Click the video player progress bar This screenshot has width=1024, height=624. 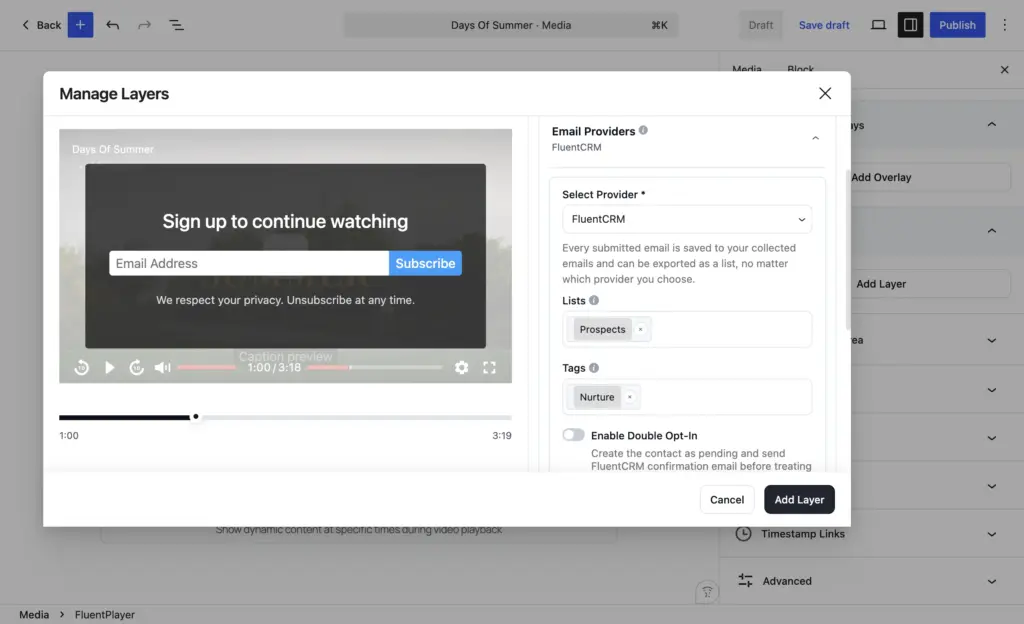(x=374, y=367)
